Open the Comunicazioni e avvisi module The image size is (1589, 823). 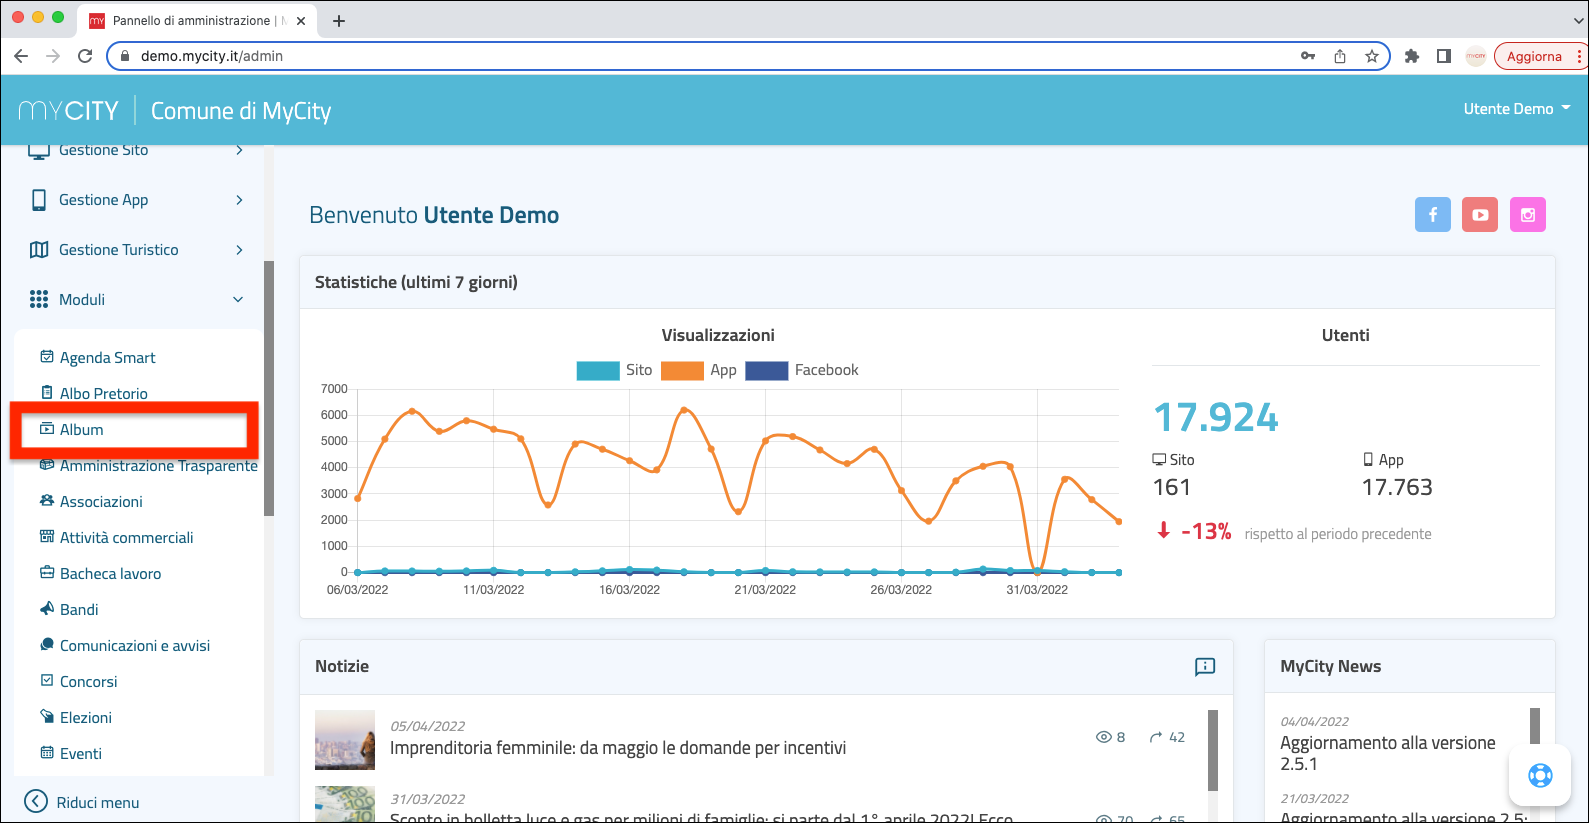point(135,646)
